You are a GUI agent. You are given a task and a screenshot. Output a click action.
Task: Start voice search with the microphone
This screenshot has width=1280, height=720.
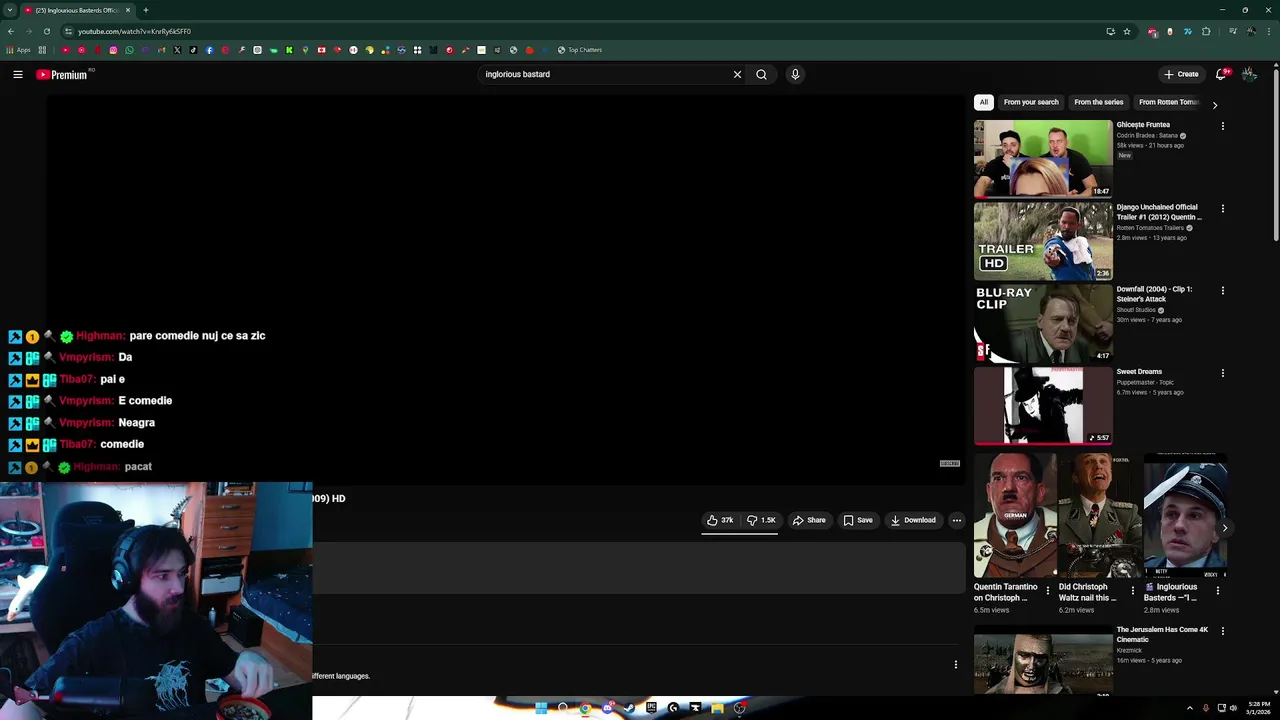tap(795, 74)
